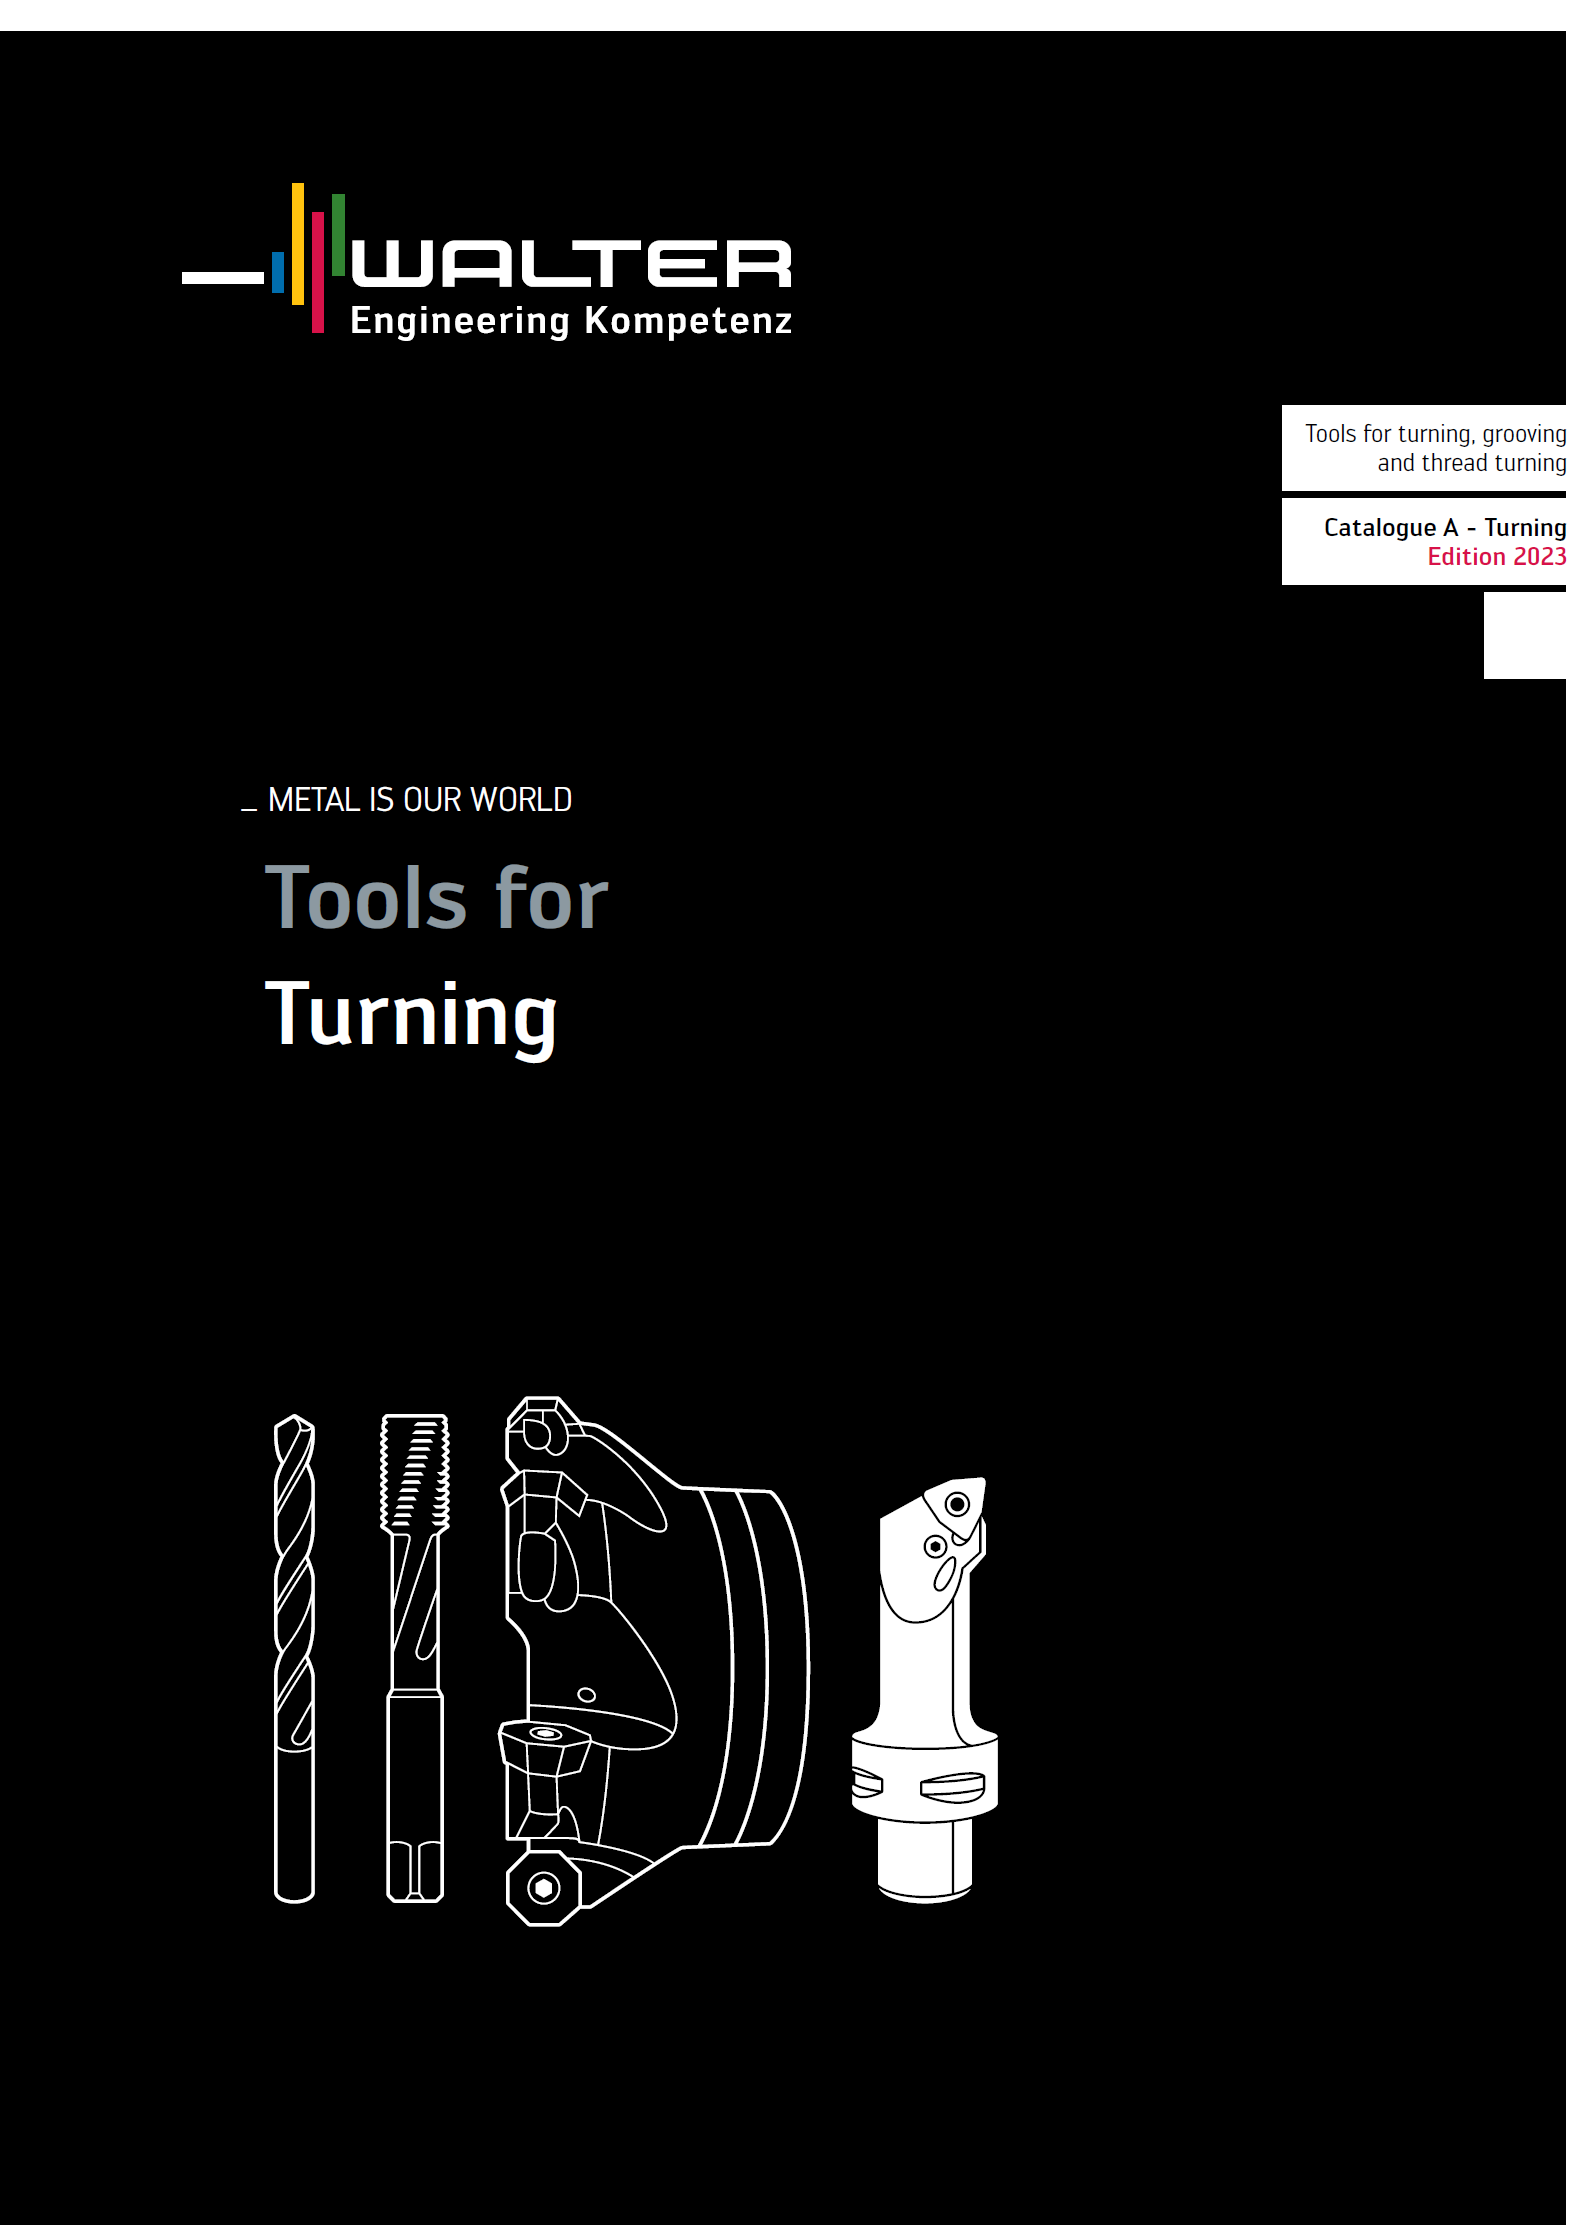Click the threading tap illustration
Screen dimensions: 1591x2230
pos(415,1657)
